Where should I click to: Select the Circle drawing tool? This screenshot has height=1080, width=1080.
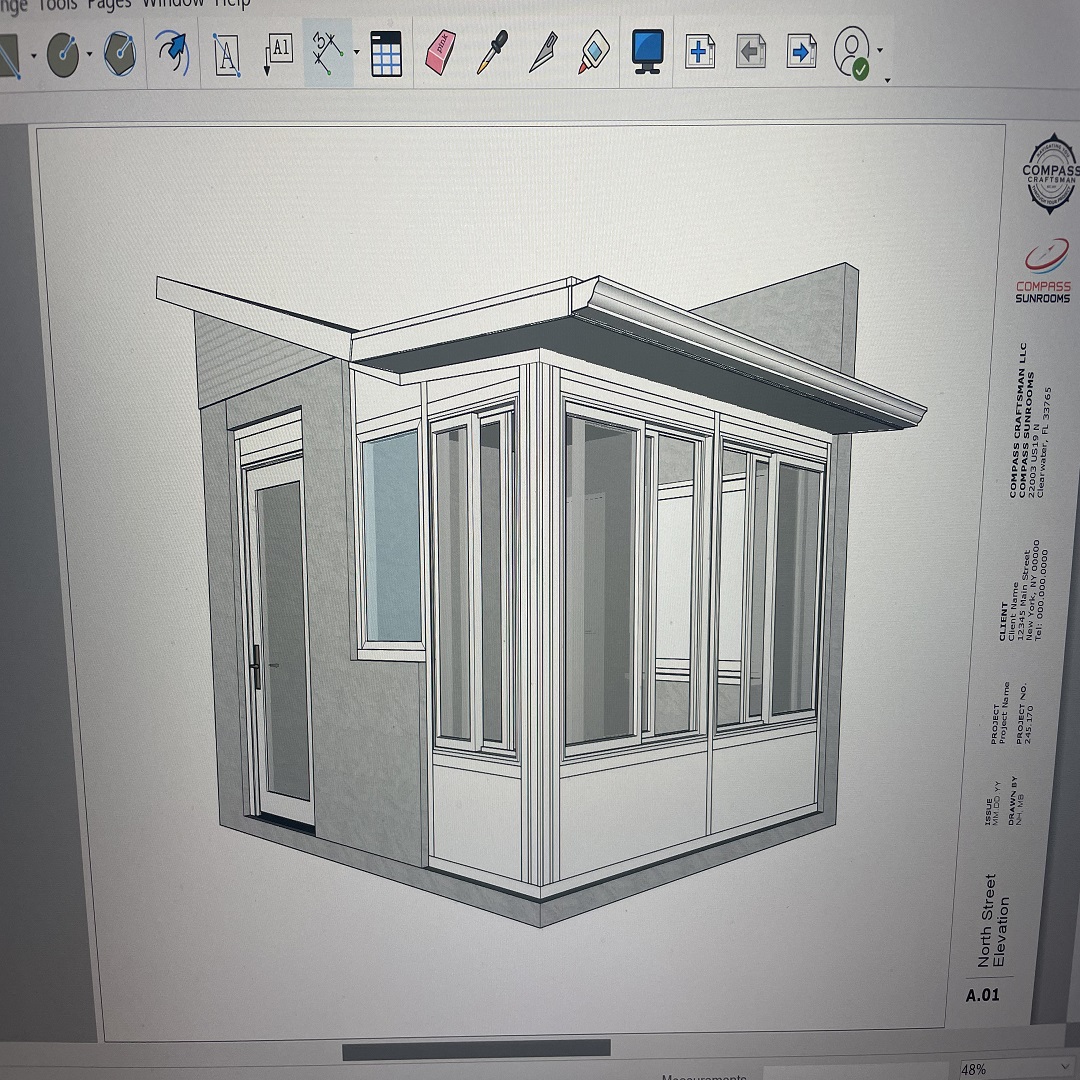tap(63, 53)
